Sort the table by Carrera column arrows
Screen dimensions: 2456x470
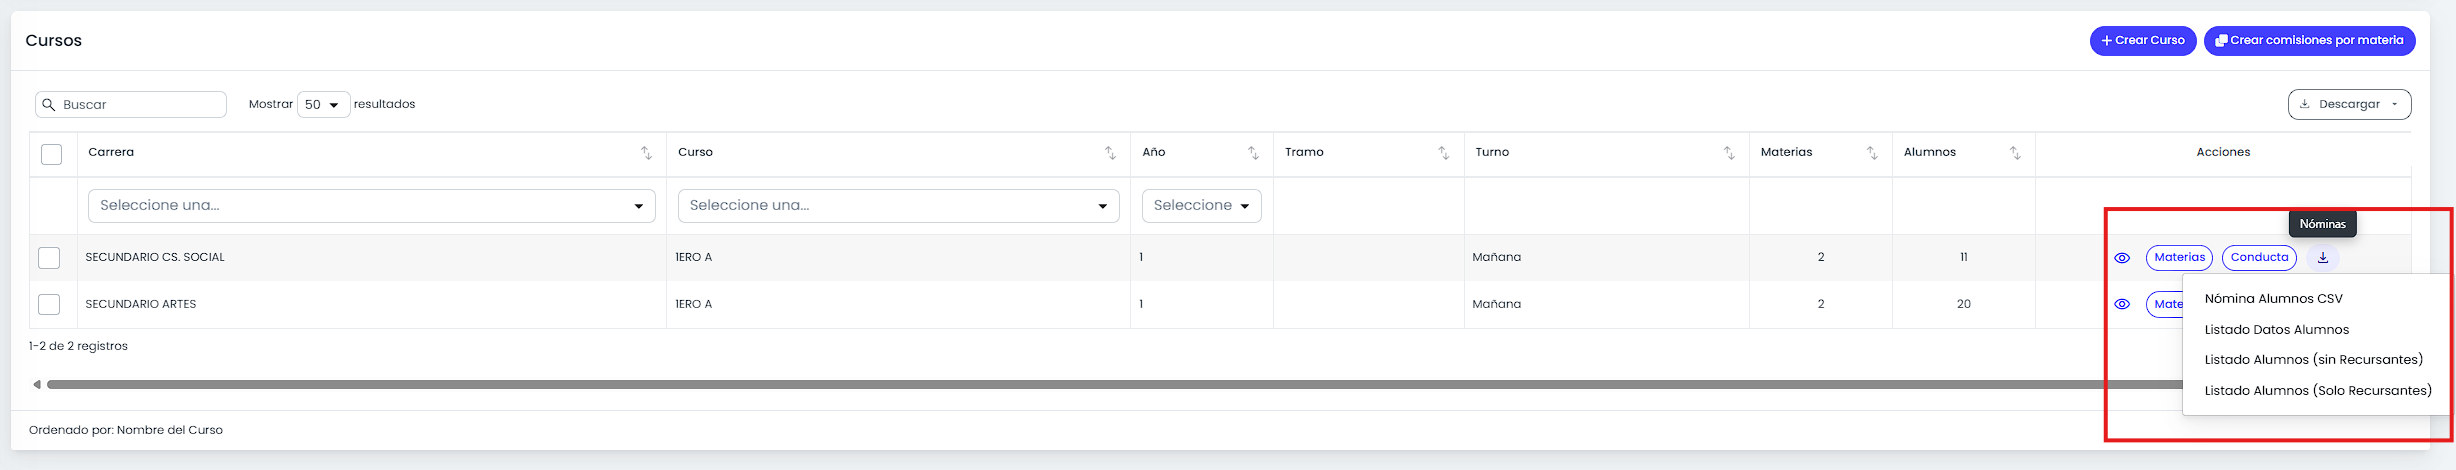pos(646,153)
